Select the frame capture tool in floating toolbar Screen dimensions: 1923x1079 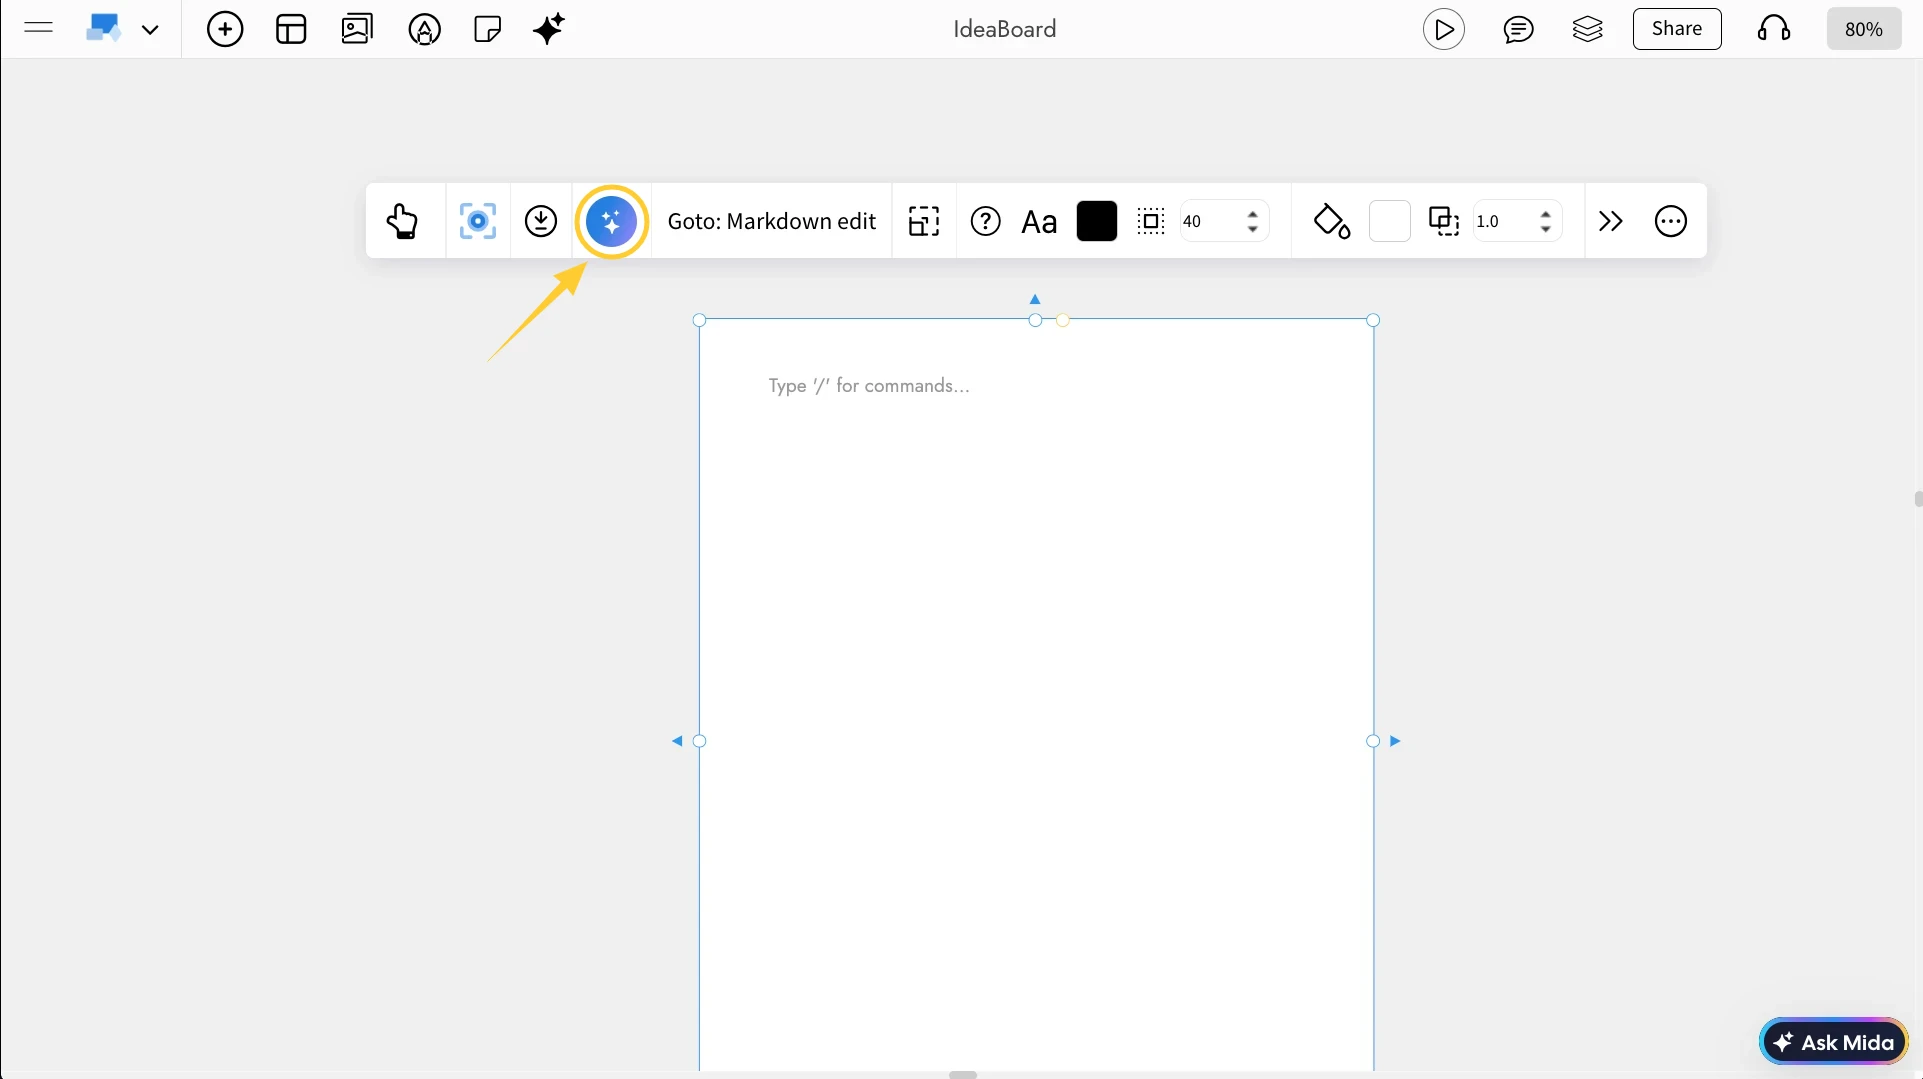click(478, 221)
